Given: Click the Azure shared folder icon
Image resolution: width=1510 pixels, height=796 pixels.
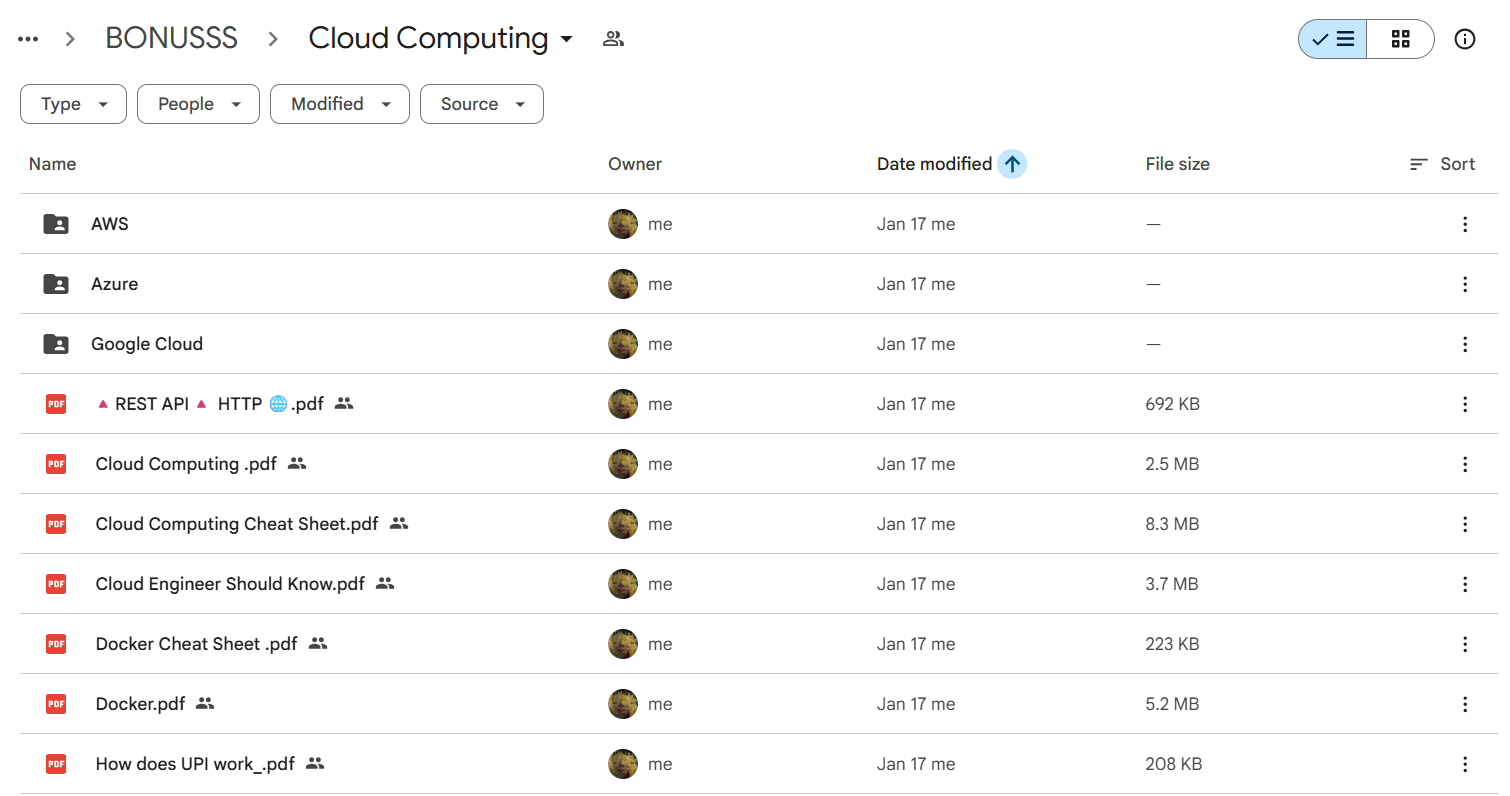Looking at the screenshot, I should pyautogui.click(x=56, y=284).
